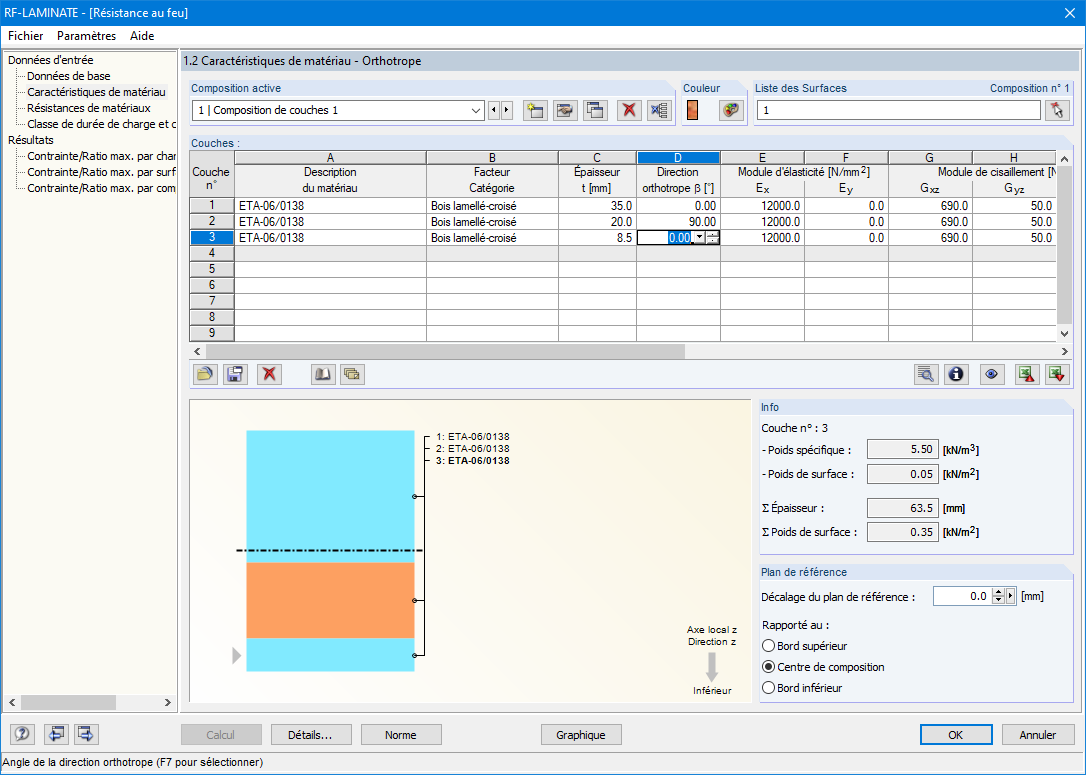This screenshot has height=775, width=1086.
Task: Go to next composition arrow
Action: click(506, 110)
